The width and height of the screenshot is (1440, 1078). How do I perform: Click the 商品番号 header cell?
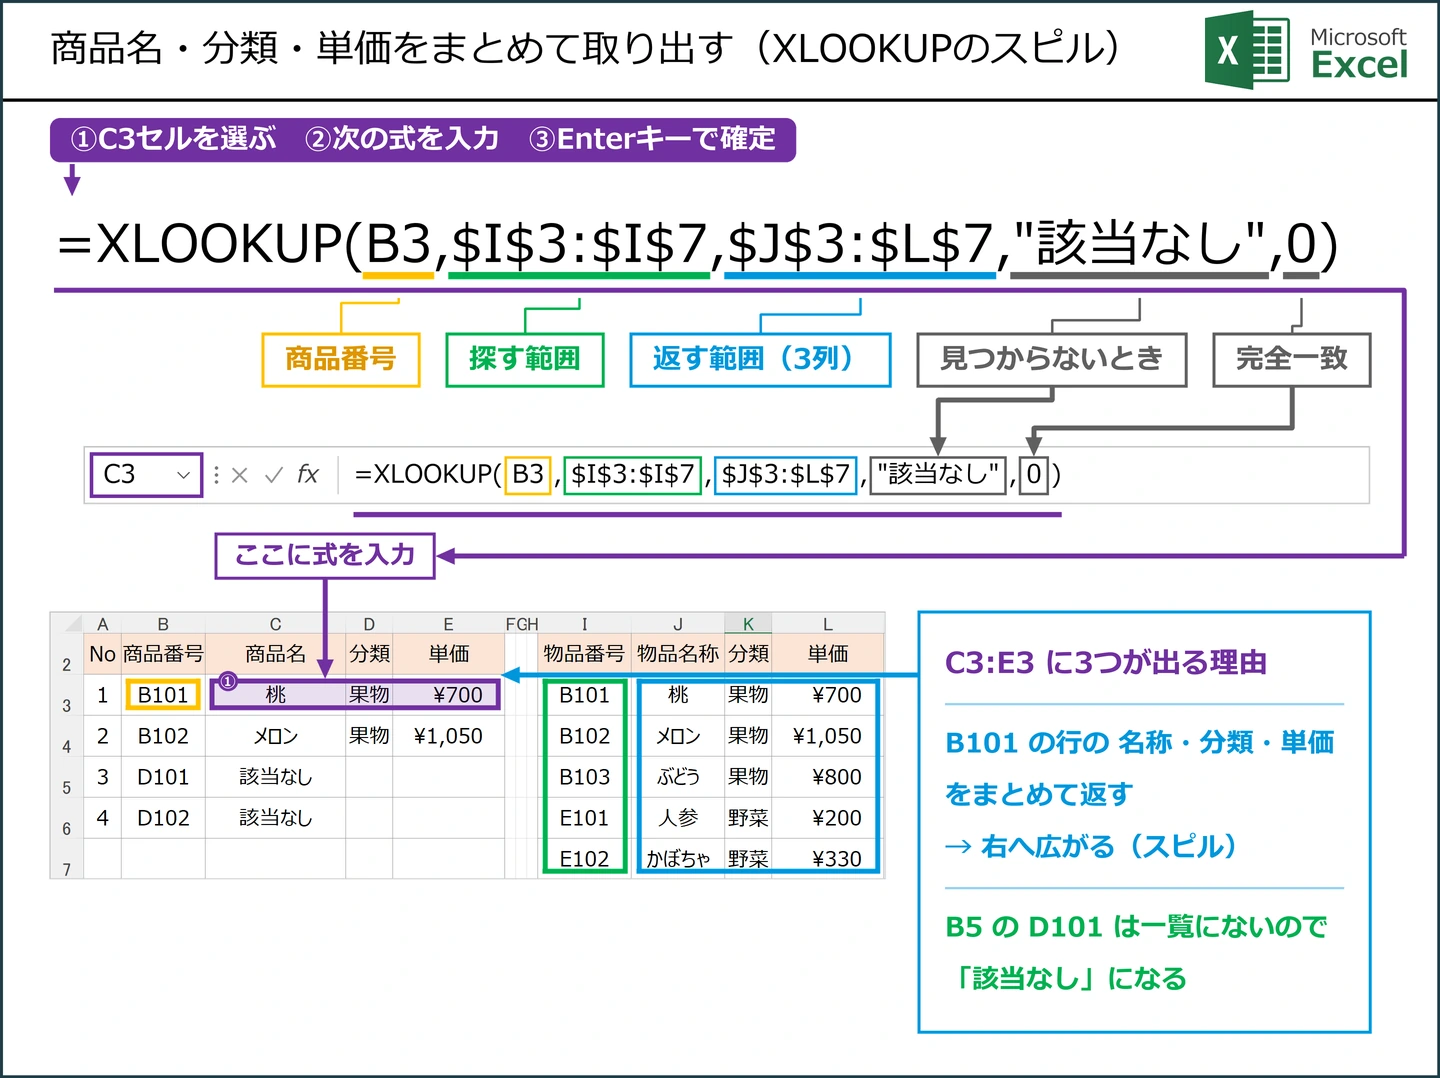(163, 654)
